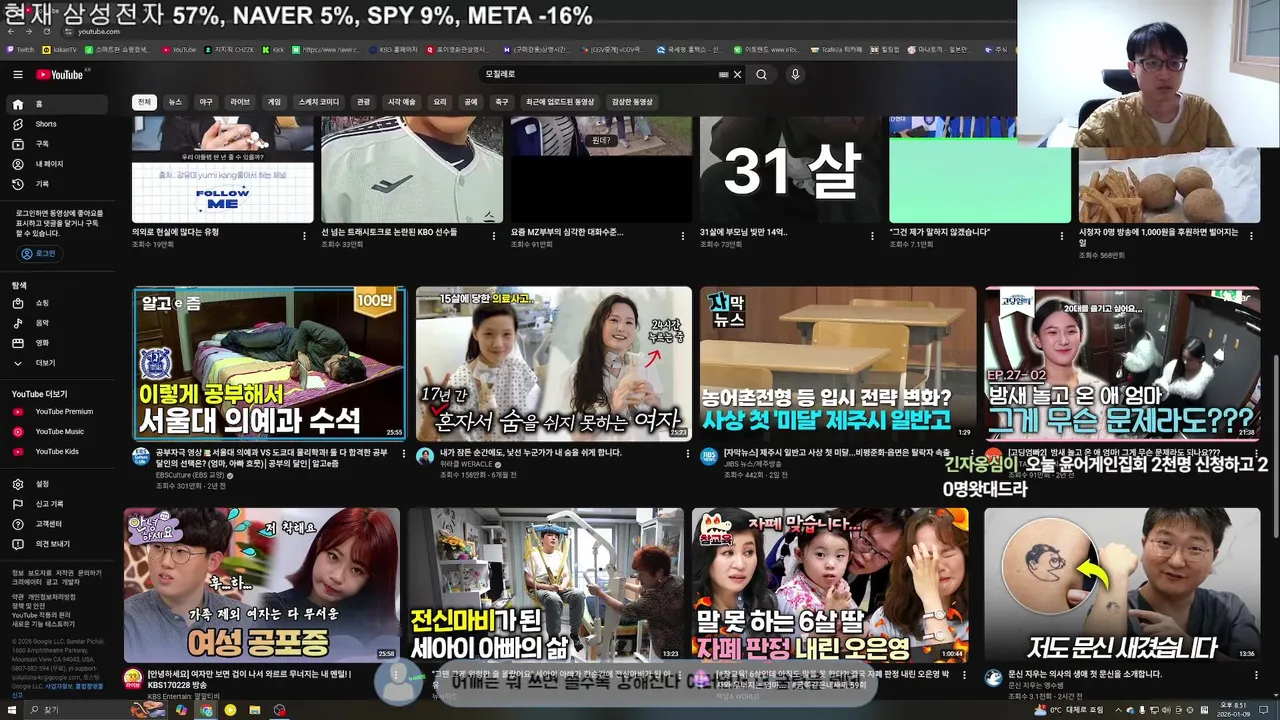The height and width of the screenshot is (720, 1280).
Task: Open 의견 보내기 feedback in sidebar
Action: tap(56, 544)
